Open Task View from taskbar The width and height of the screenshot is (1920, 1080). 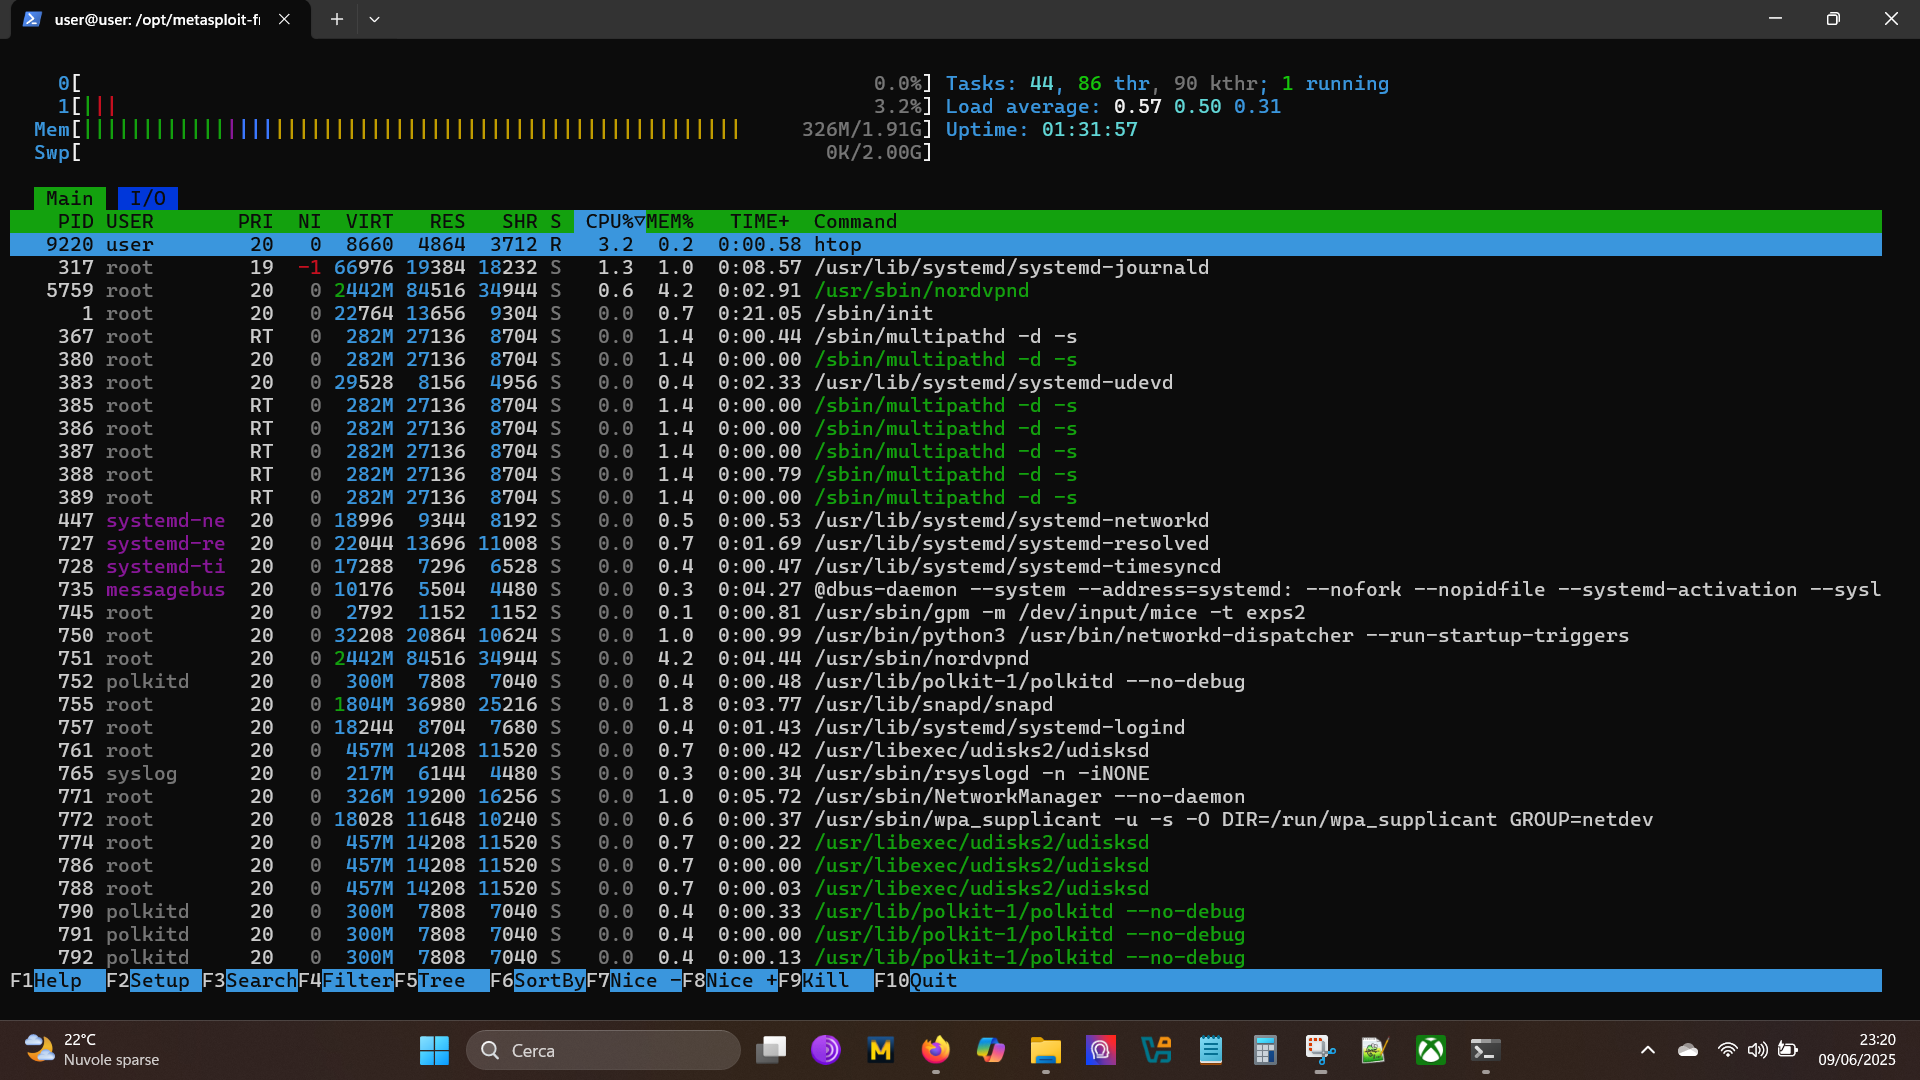click(771, 1050)
